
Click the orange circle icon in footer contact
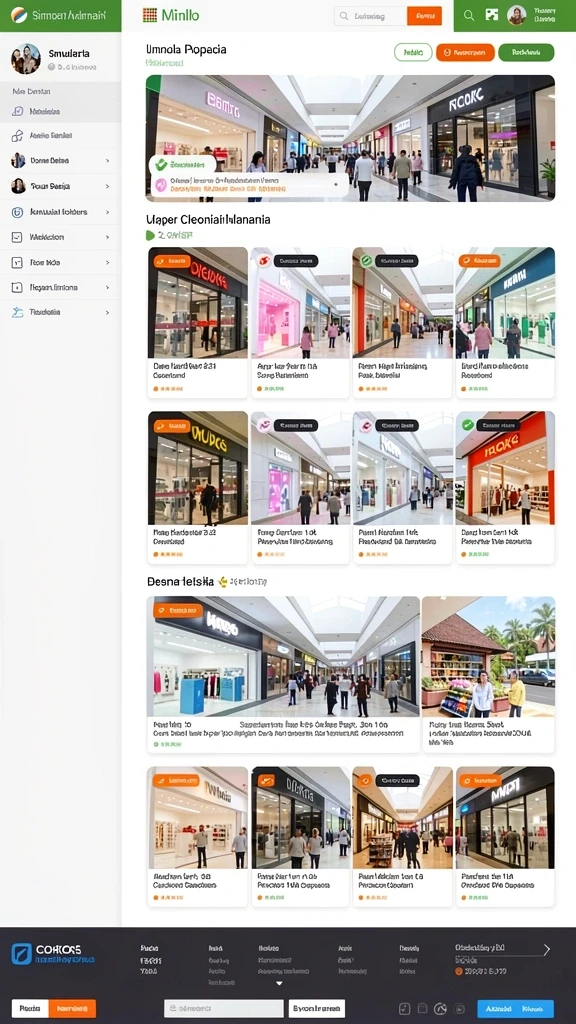click(459, 971)
